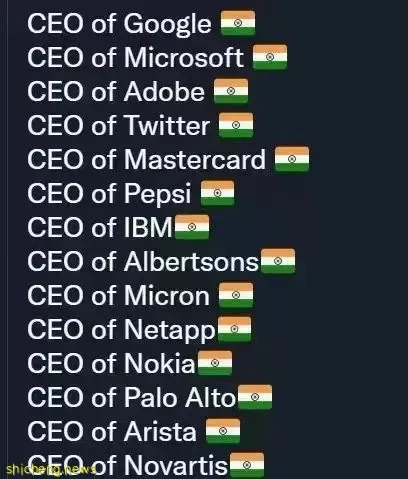Click the text 'CEO of Mastercard'
Image resolution: width=408 pixels, height=479 pixels.
pos(146,159)
